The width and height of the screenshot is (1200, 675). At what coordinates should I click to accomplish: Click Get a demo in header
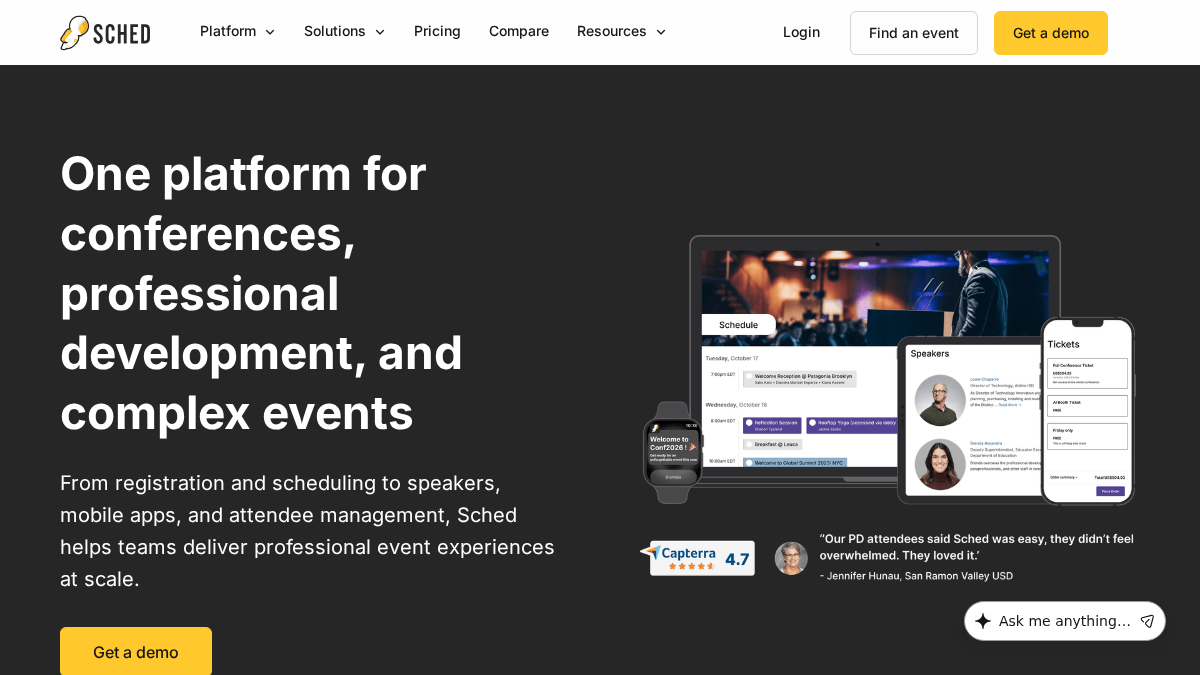tap(1051, 33)
